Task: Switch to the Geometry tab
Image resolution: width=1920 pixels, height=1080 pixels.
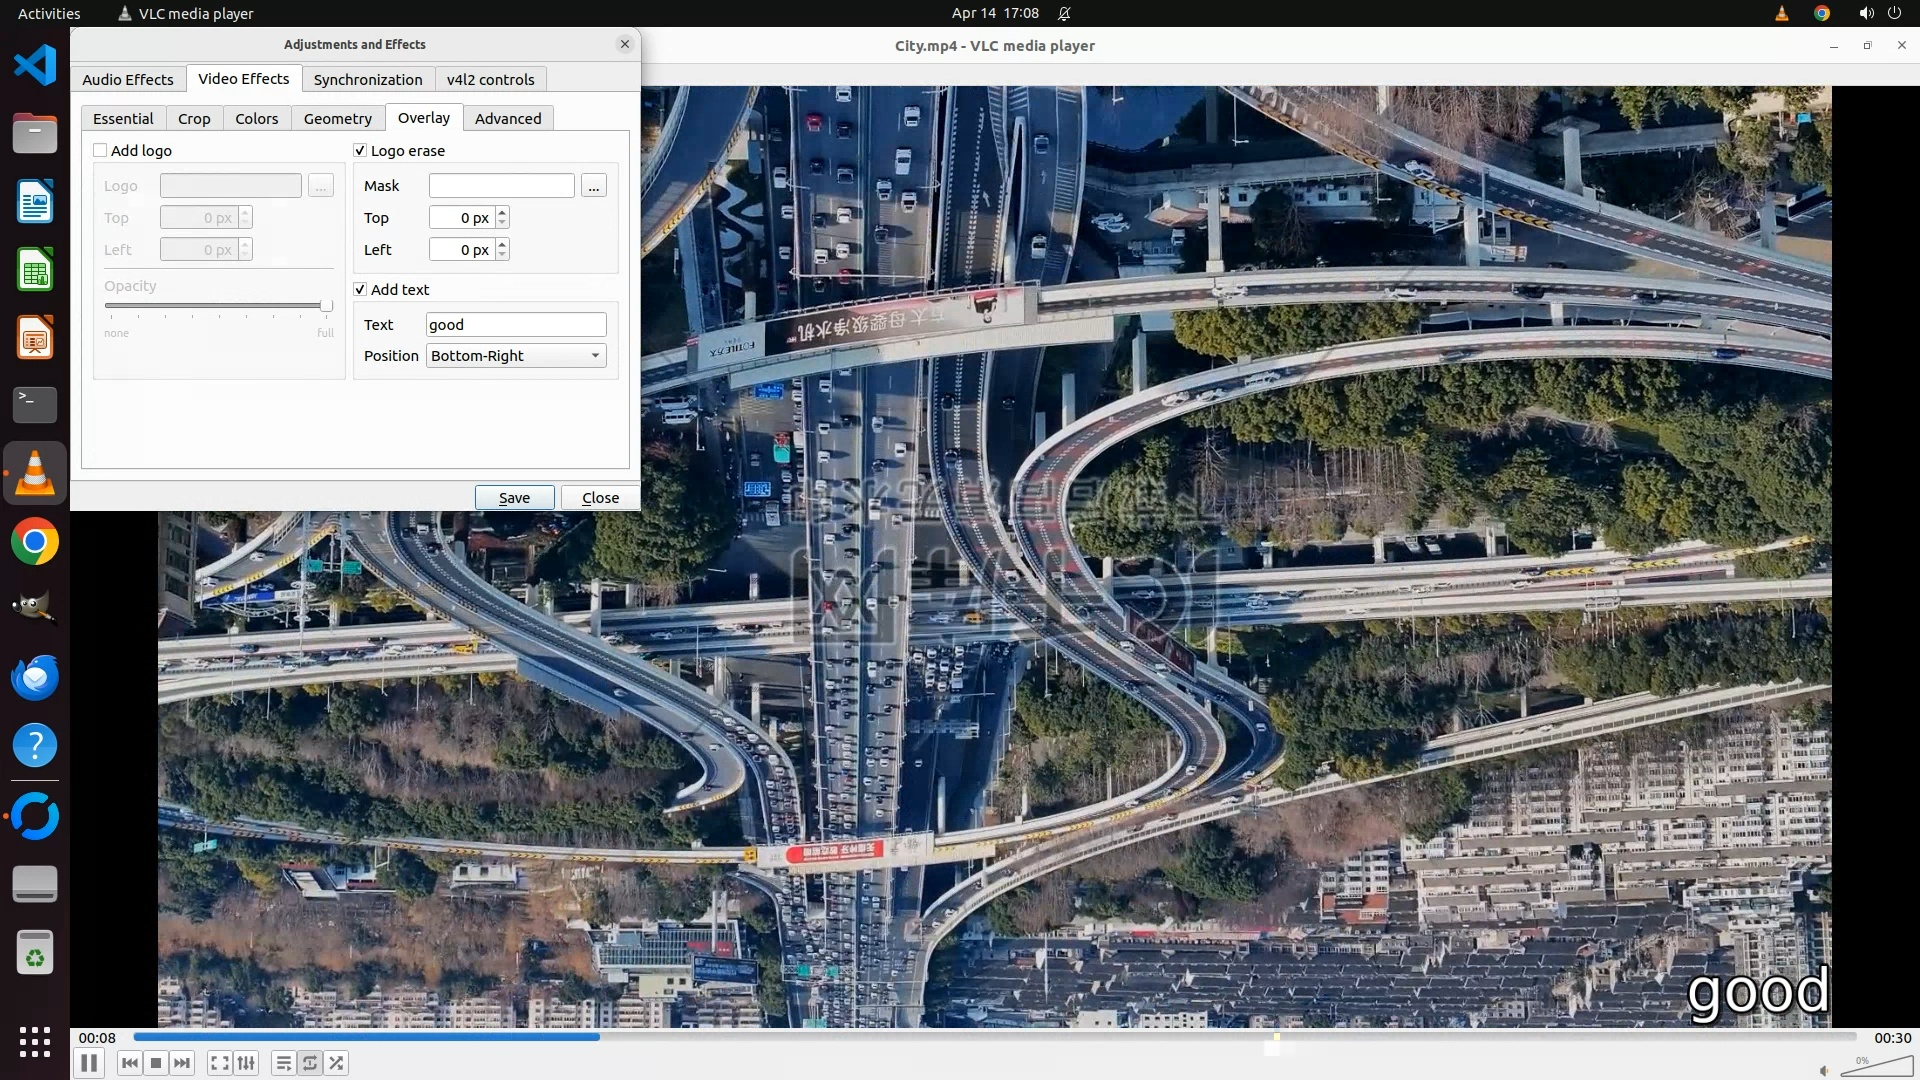Action: point(337,118)
